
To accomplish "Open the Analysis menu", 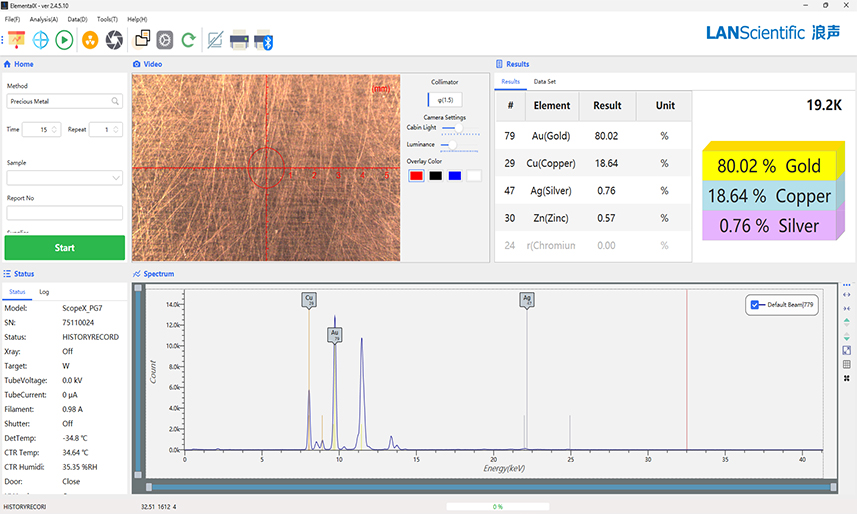I will [x=43, y=19].
